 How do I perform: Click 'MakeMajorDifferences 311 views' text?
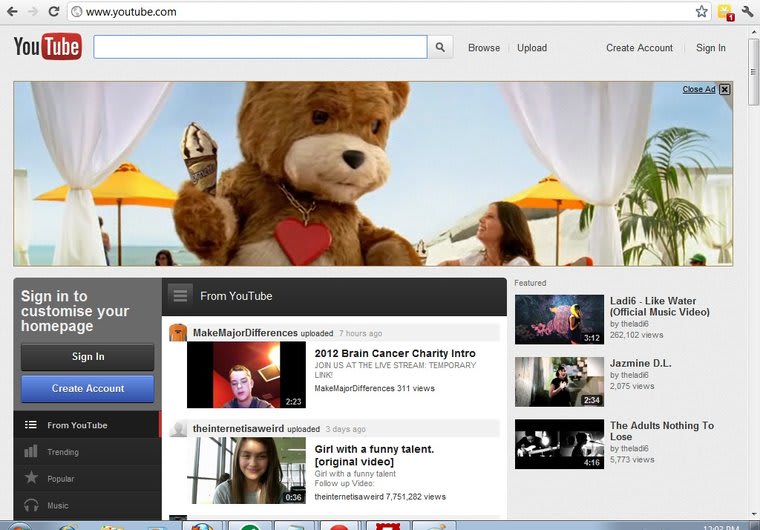tap(374, 388)
